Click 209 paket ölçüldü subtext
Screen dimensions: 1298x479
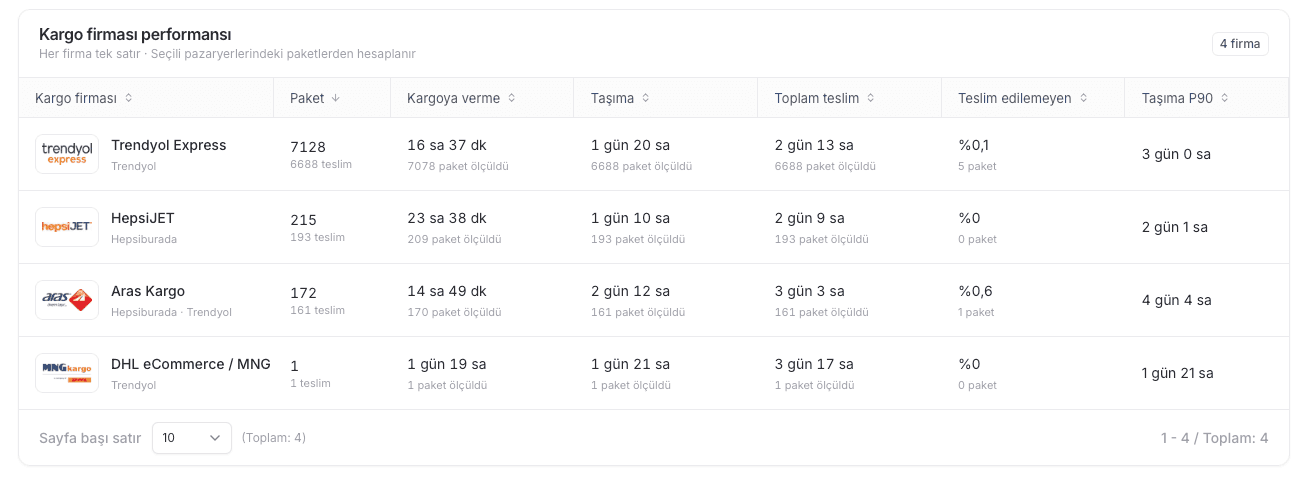pyautogui.click(x=455, y=239)
